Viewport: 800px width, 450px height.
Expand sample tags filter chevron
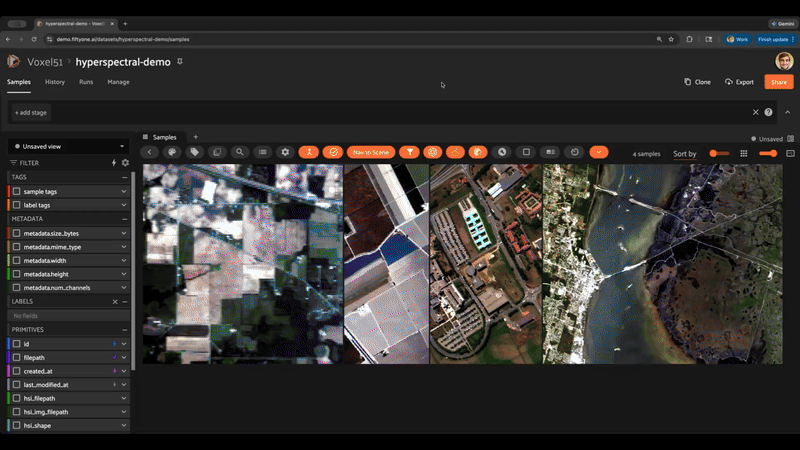[123, 191]
